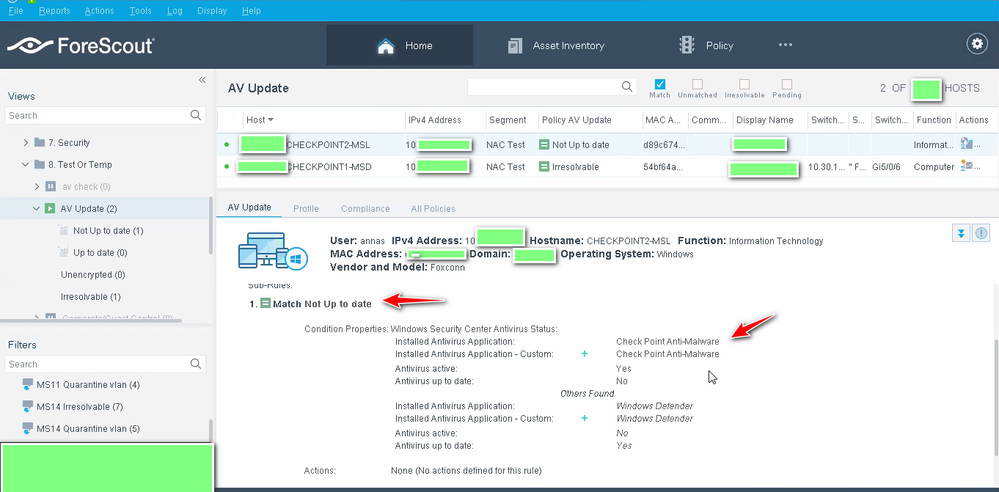Collapse the 8. Test Or Temp folder
The image size is (999, 492).
pyautogui.click(x=25, y=164)
